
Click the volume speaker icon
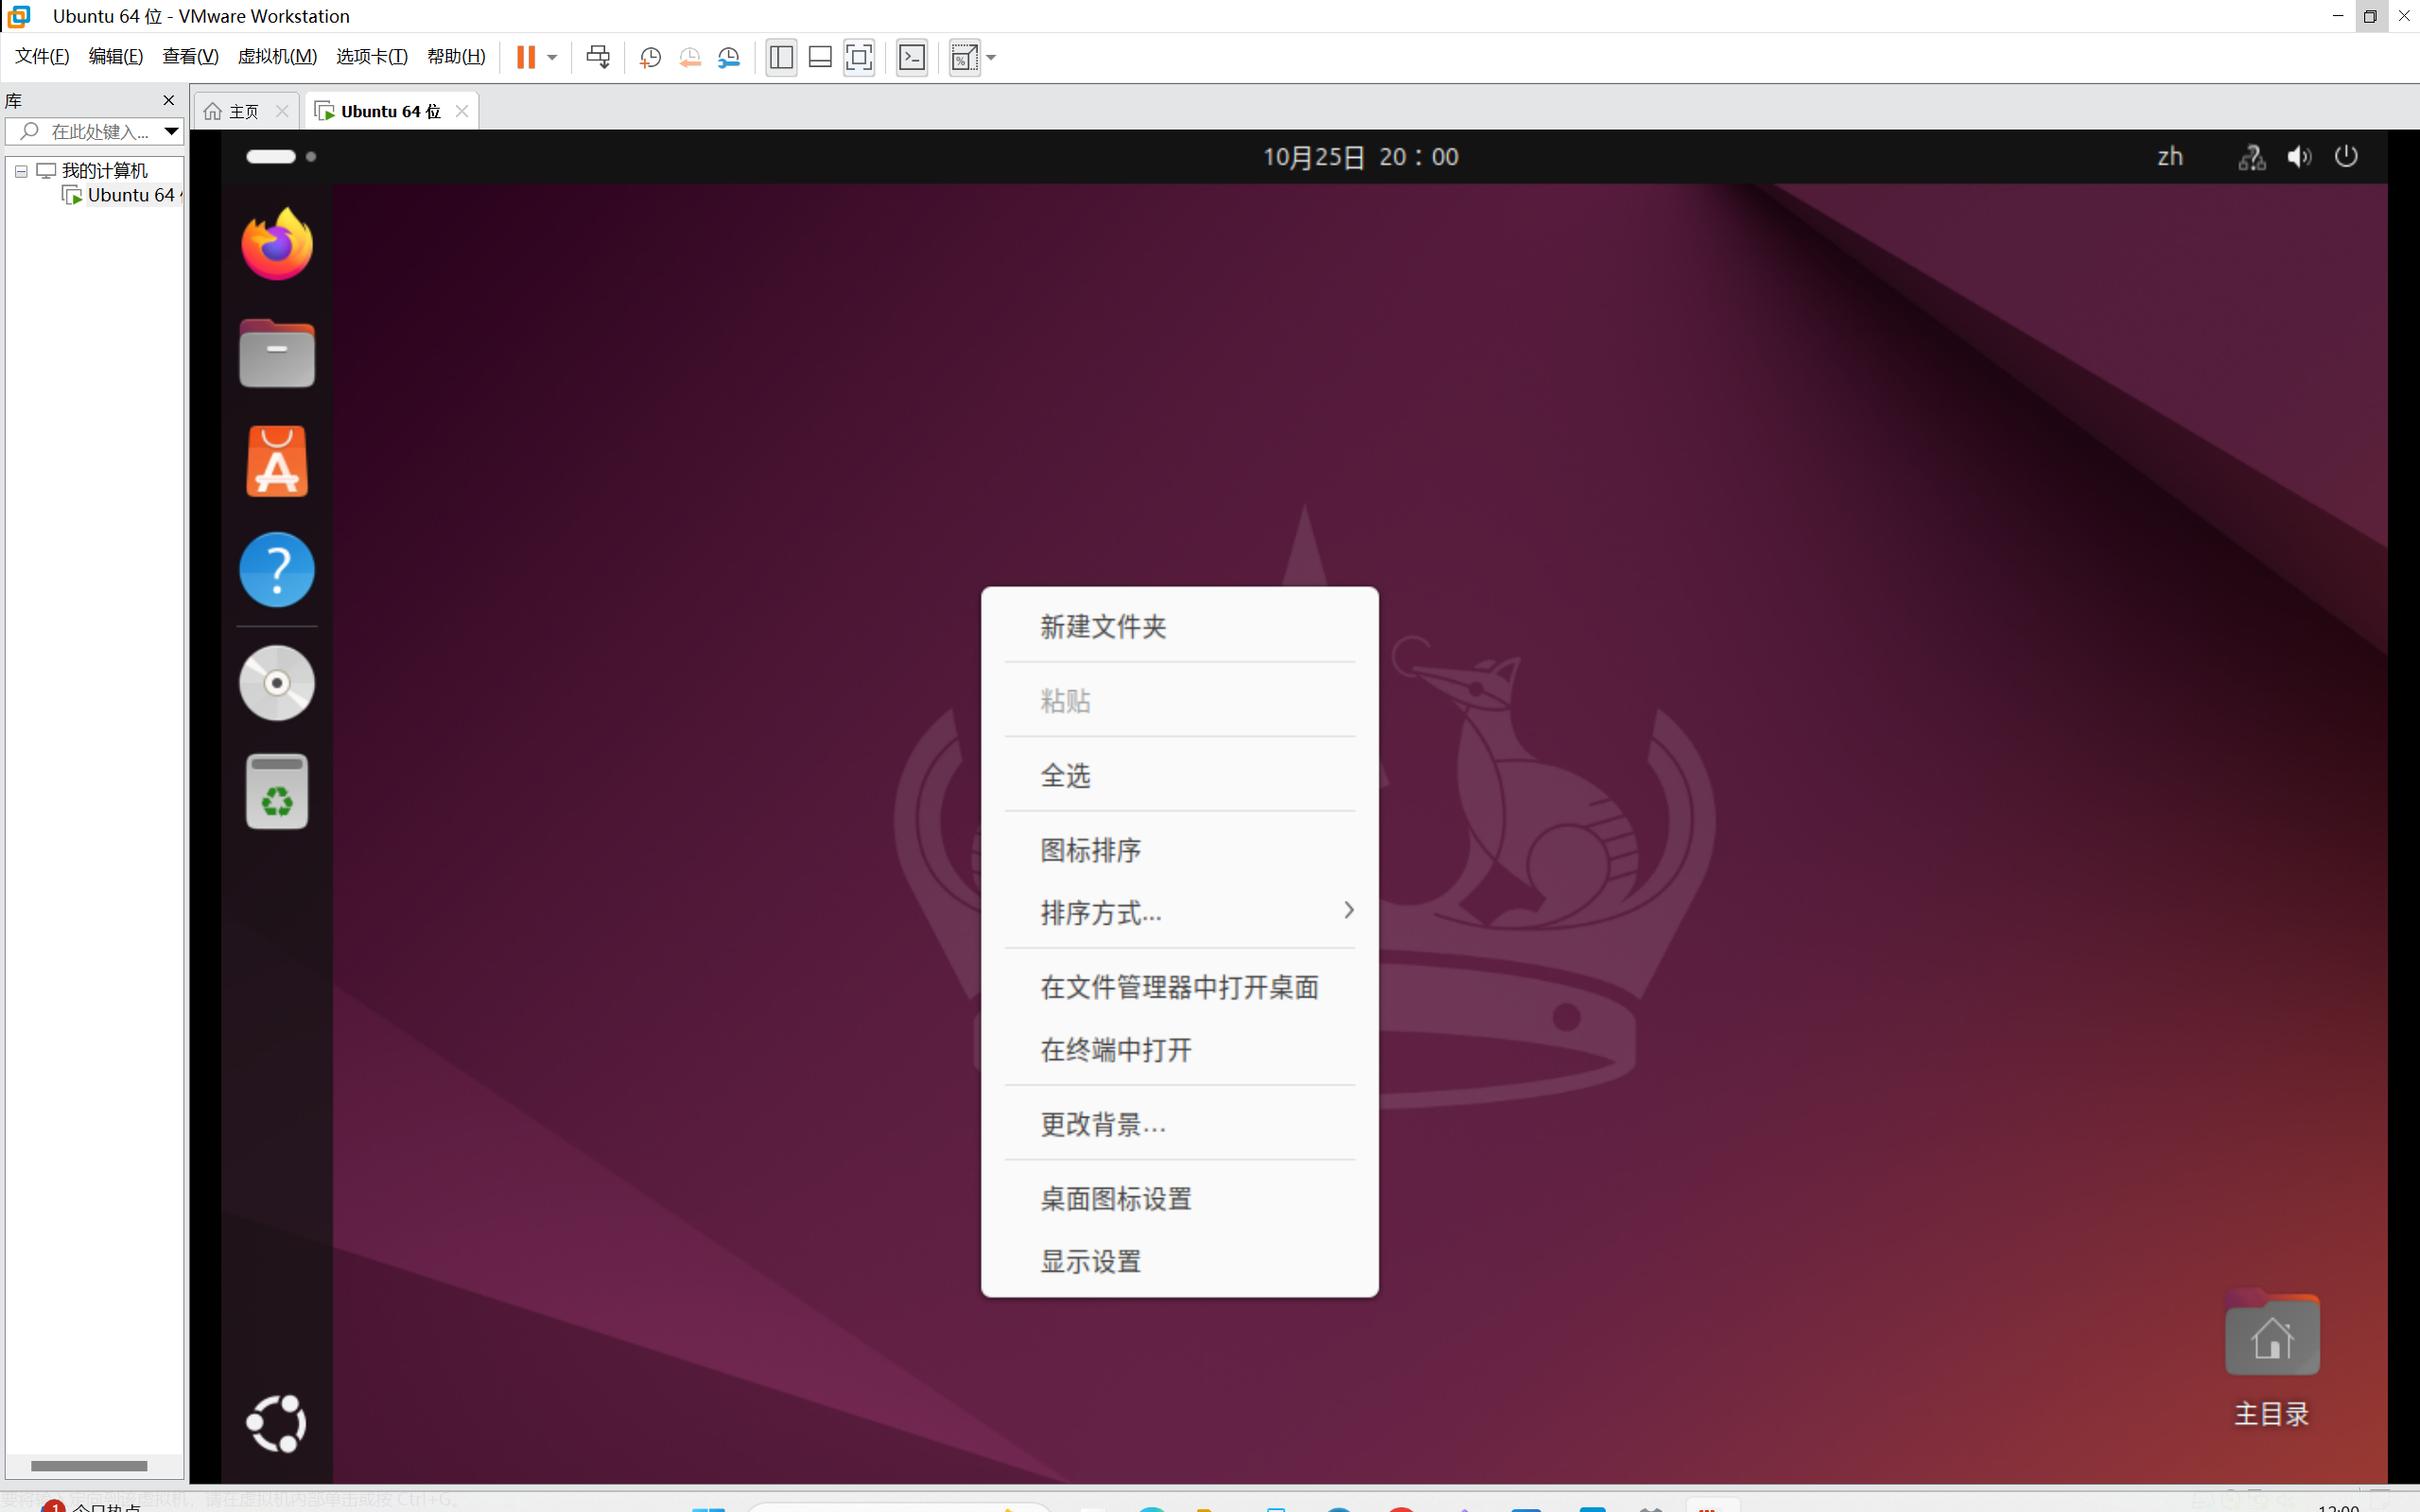(x=2299, y=157)
